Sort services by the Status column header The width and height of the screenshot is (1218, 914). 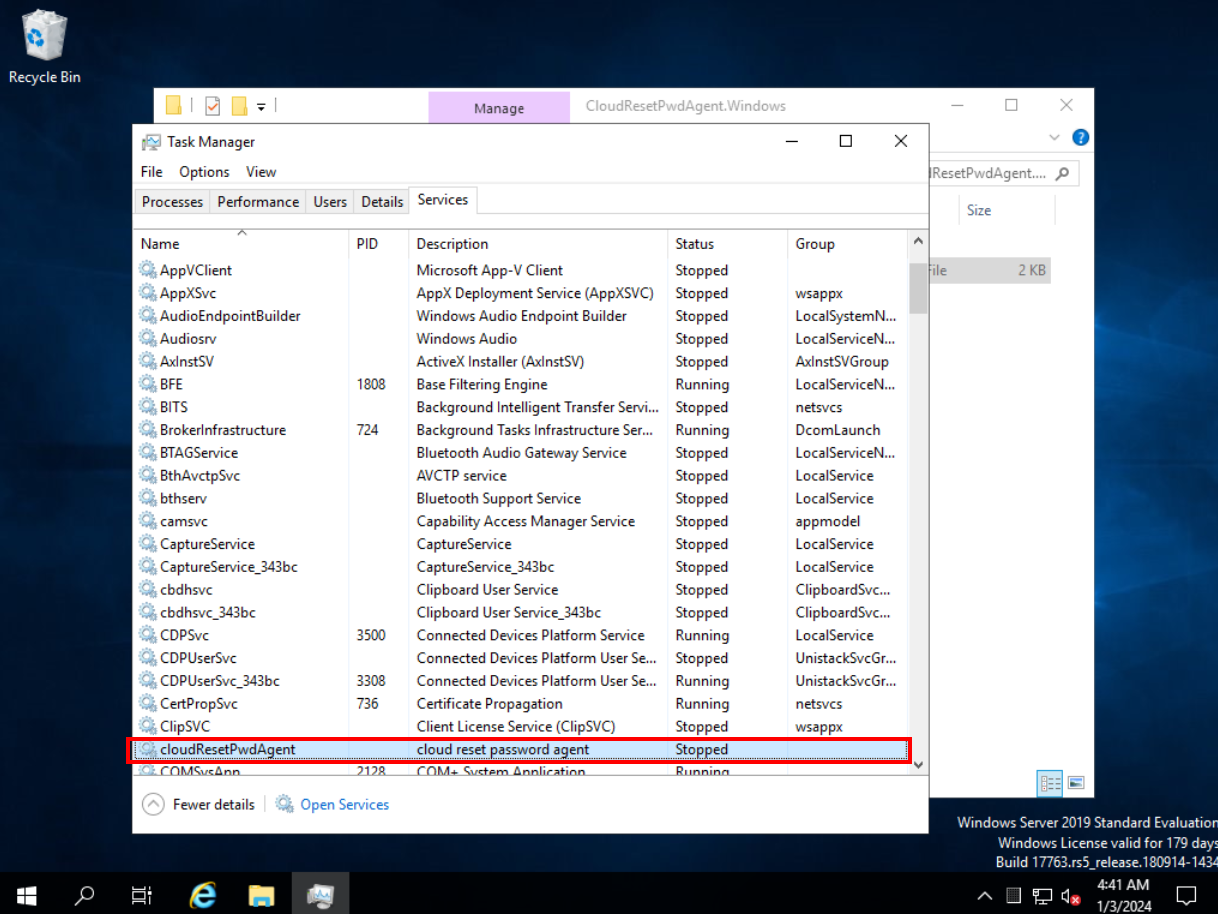tap(695, 244)
